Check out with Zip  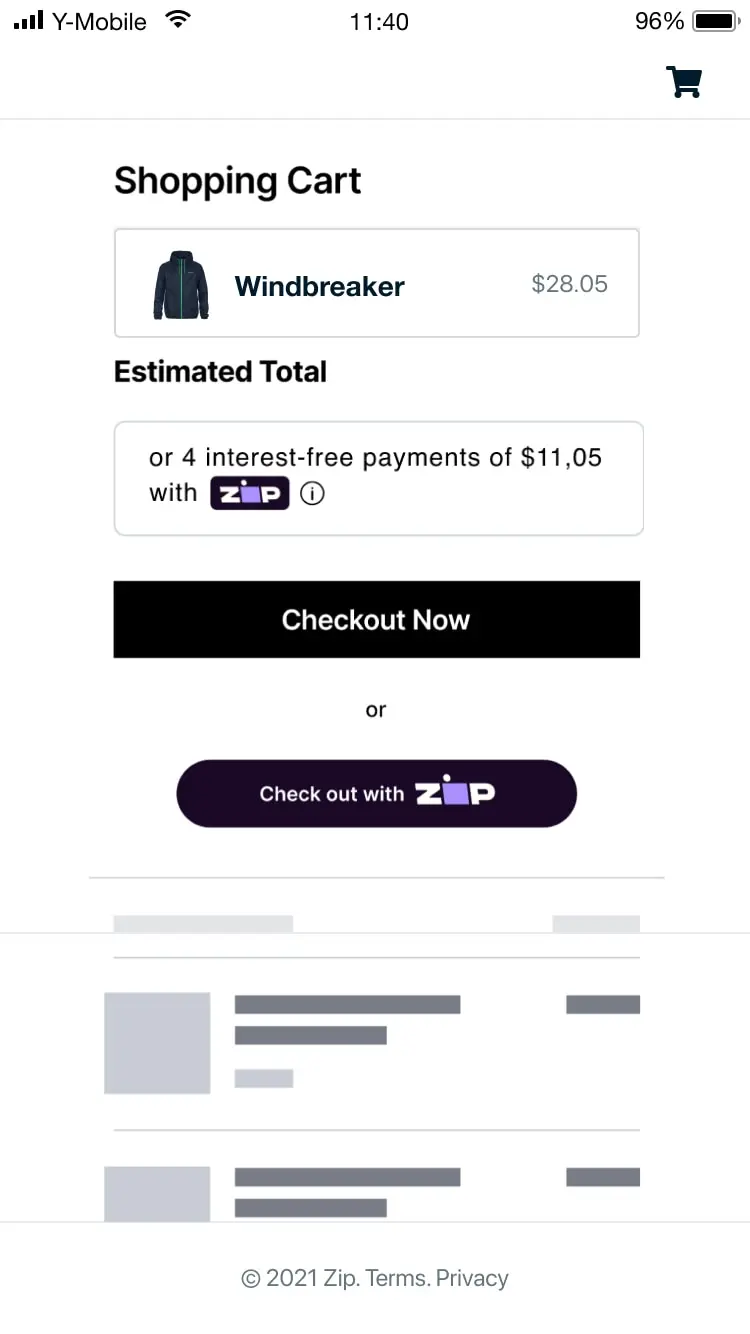(376, 793)
